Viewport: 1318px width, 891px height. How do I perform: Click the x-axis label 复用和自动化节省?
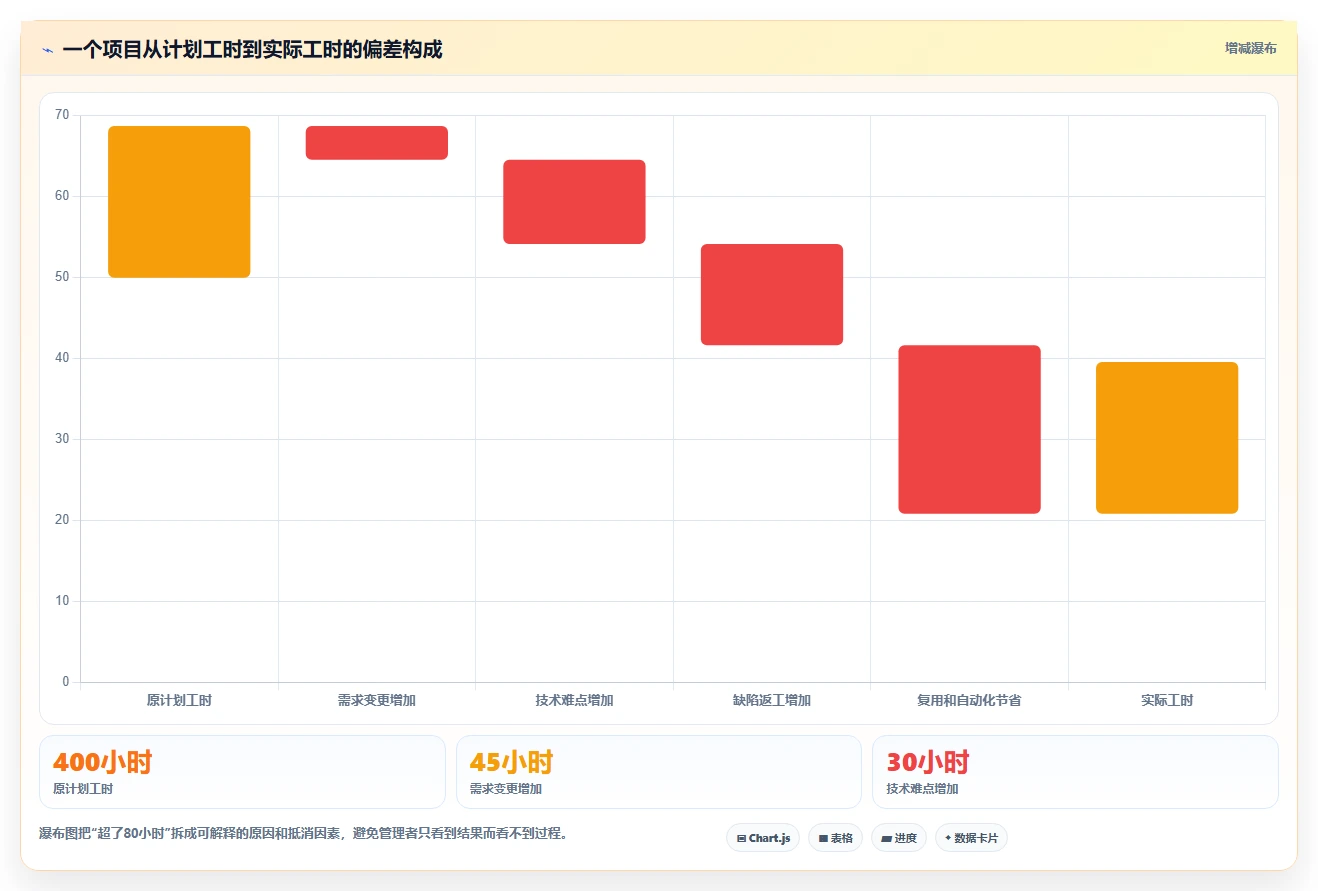[x=969, y=701]
